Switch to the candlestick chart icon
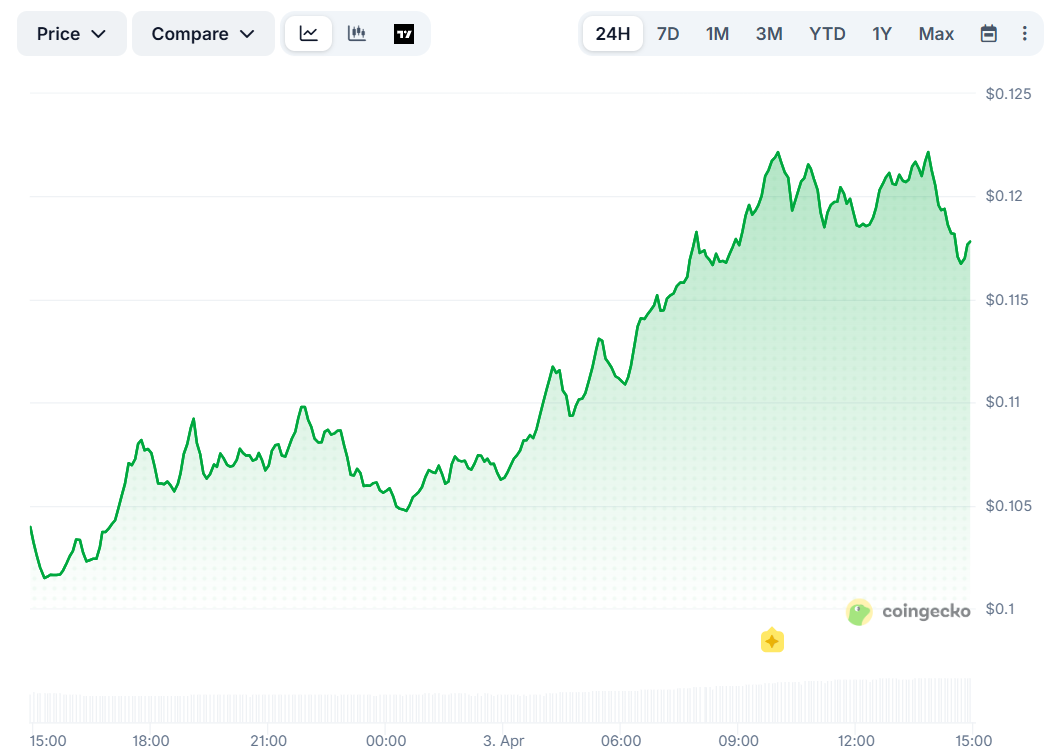The image size is (1050, 756). [x=356, y=33]
